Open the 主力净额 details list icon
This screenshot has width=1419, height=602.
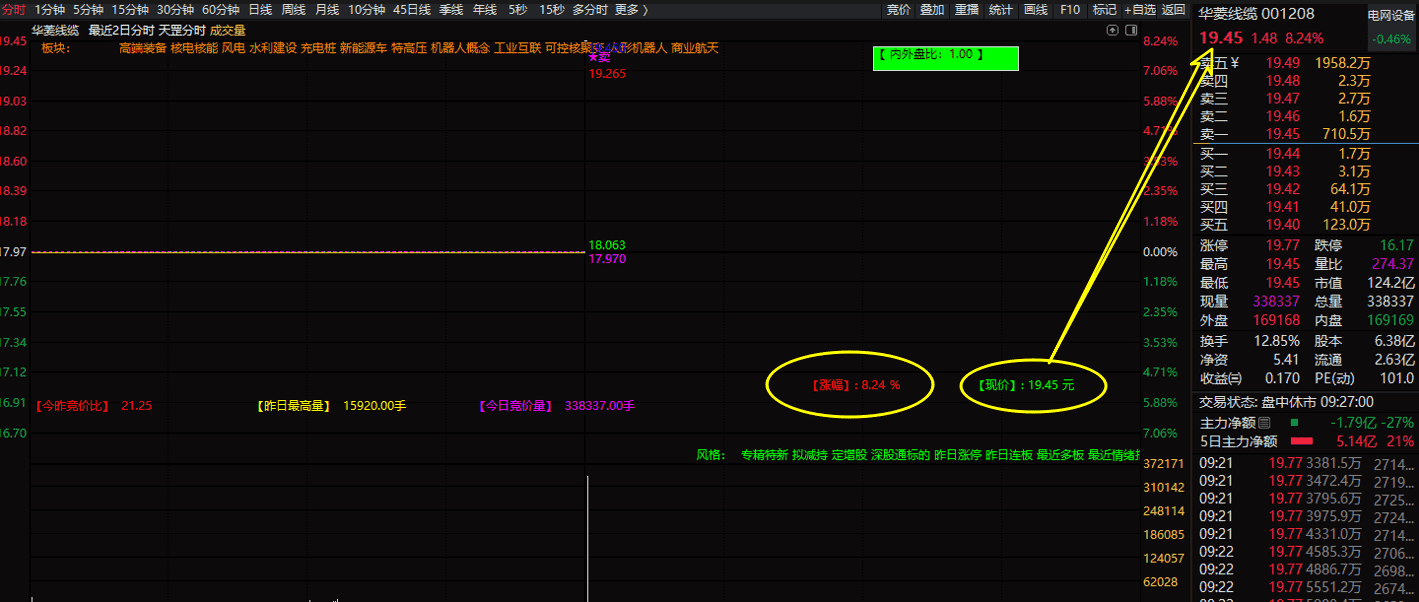(1264, 423)
